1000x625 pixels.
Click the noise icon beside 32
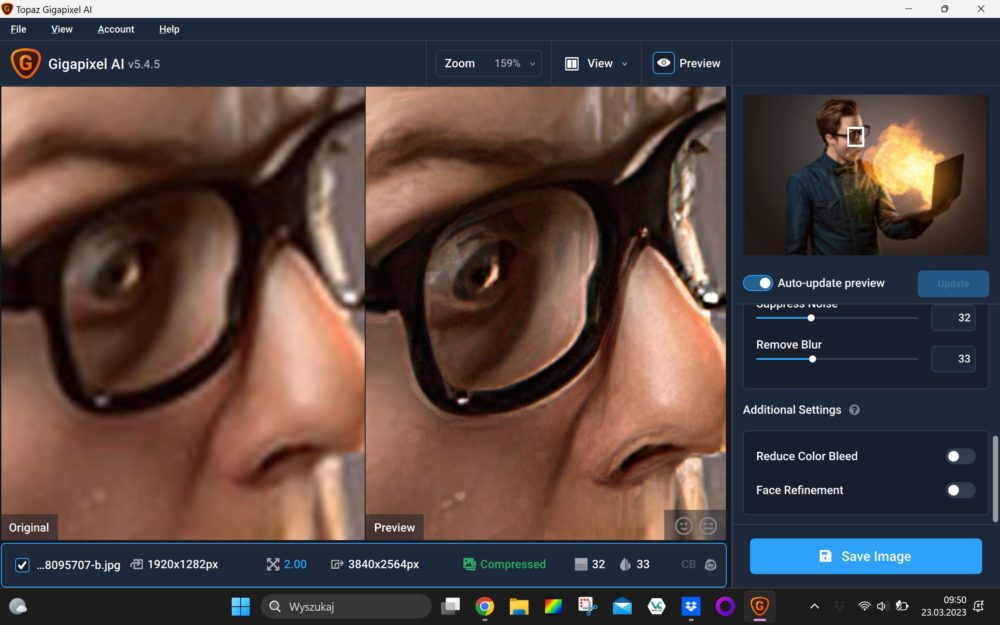click(580, 564)
